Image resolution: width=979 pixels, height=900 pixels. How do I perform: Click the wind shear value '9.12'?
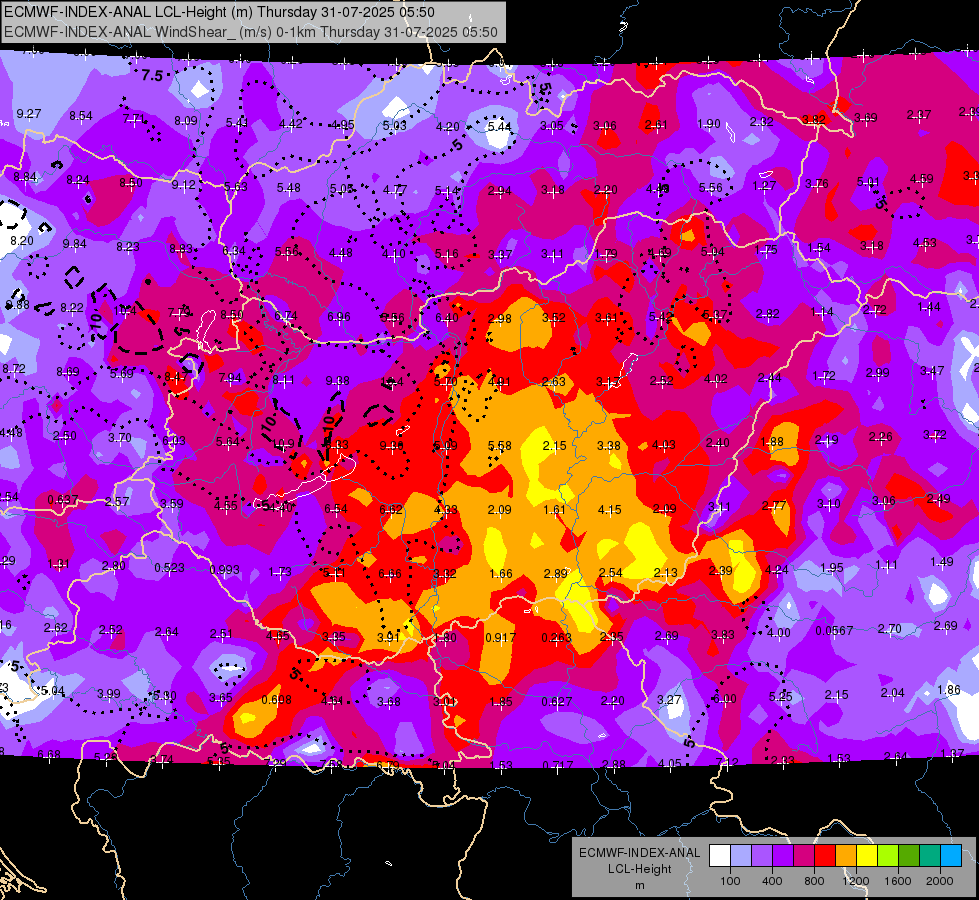184,185
